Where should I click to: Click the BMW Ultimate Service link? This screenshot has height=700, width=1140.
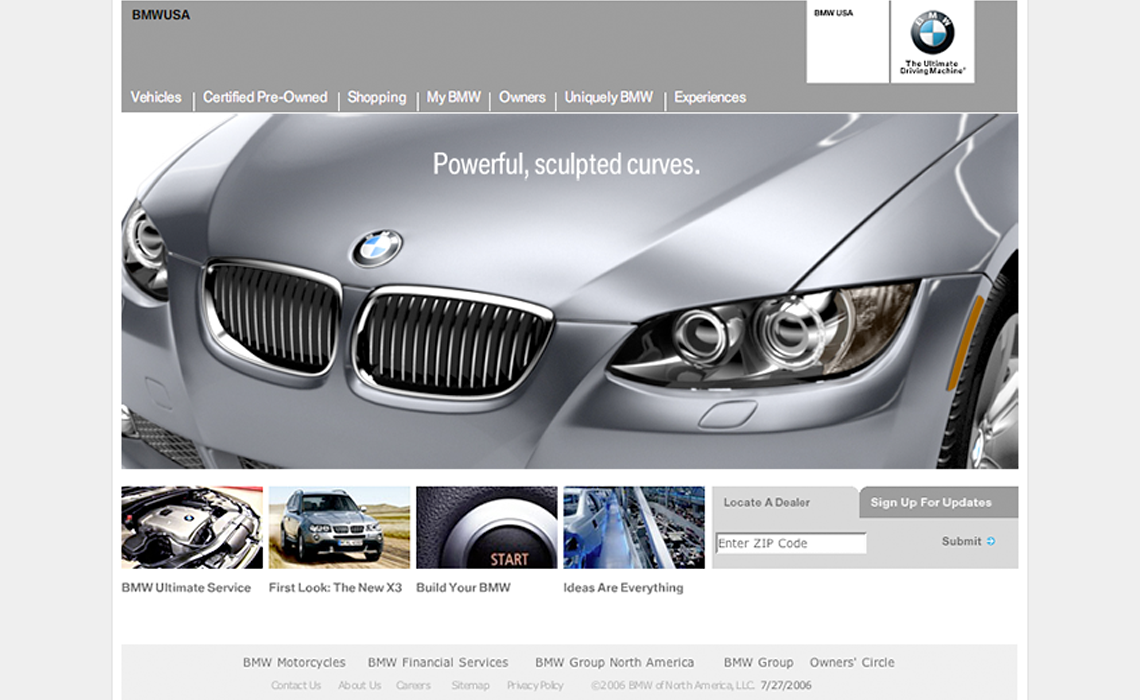tap(186, 587)
